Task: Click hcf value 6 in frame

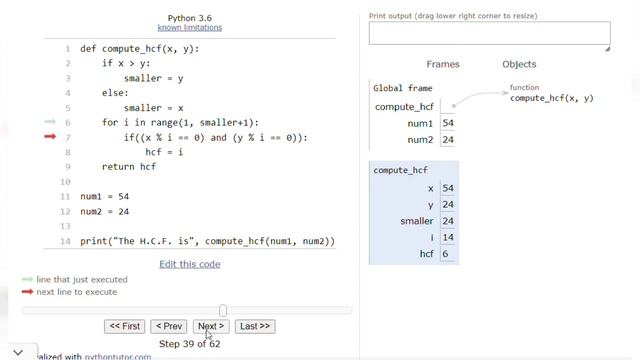Action: [x=448, y=253]
